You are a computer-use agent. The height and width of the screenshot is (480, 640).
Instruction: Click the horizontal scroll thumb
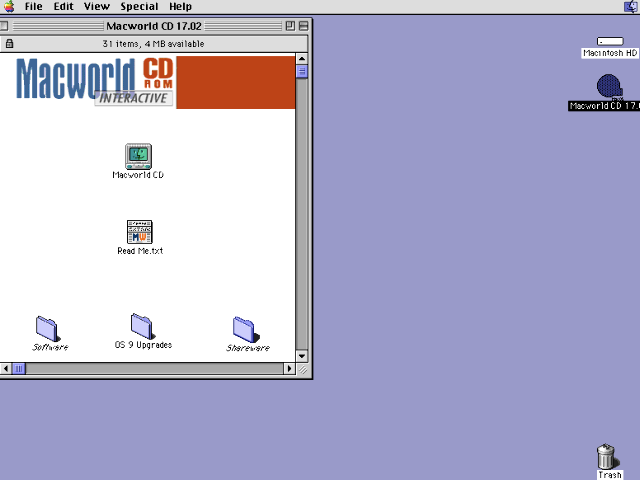click(x=19, y=369)
